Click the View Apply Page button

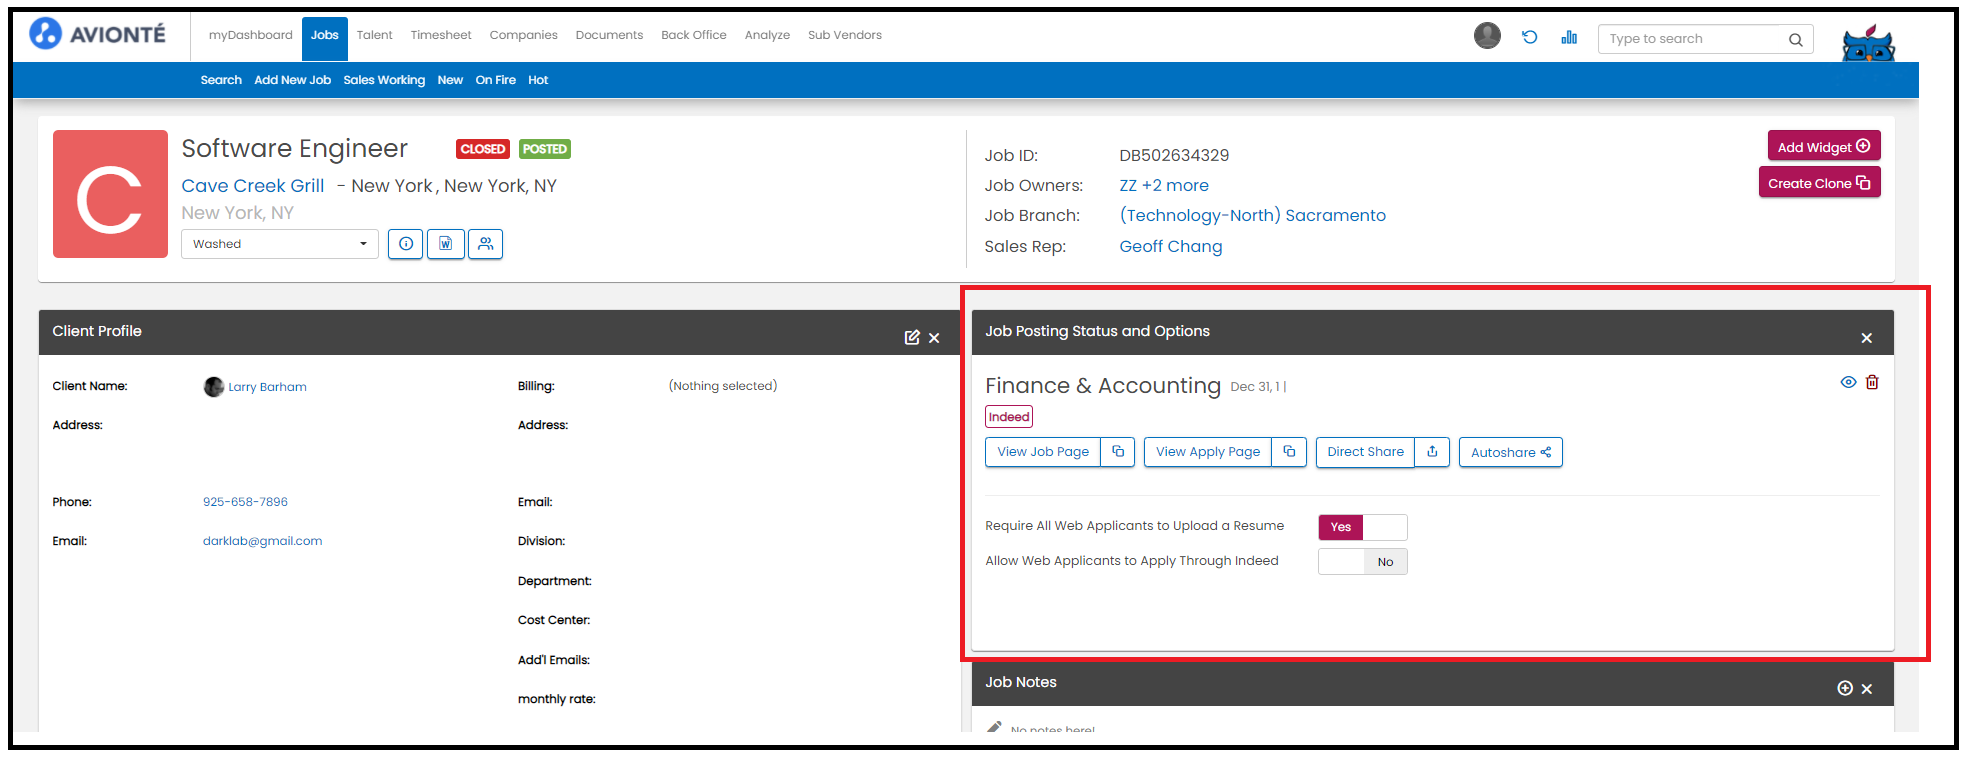tap(1207, 452)
